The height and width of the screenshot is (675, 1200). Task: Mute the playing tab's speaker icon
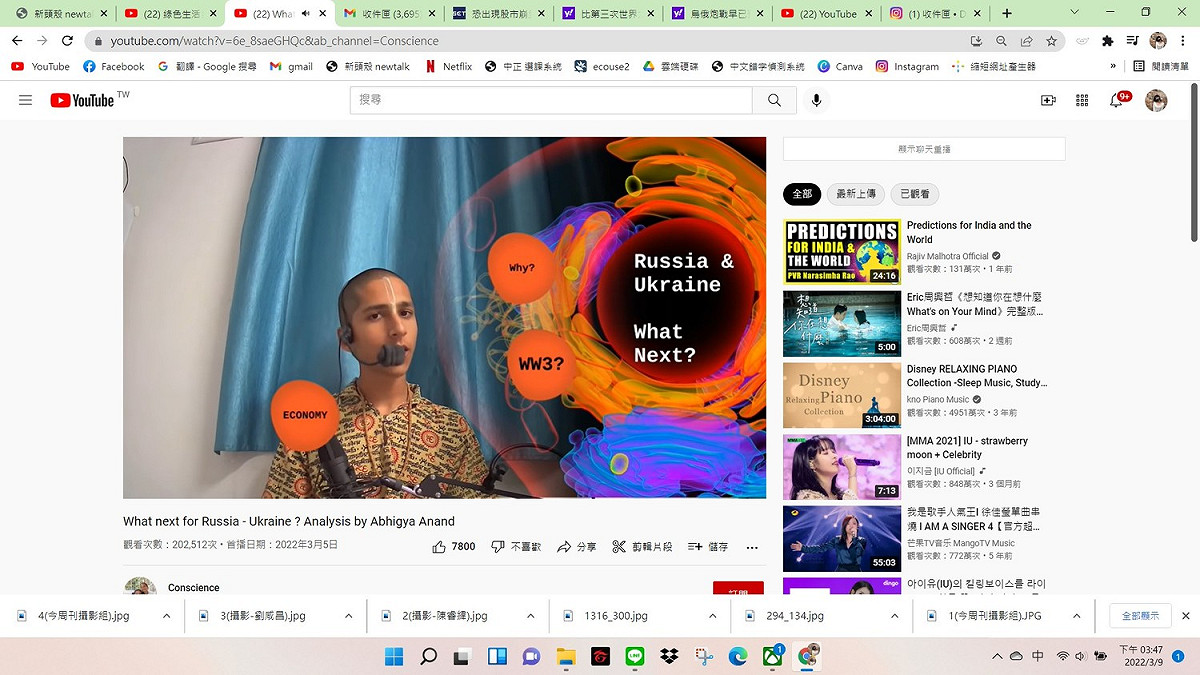coord(306,14)
